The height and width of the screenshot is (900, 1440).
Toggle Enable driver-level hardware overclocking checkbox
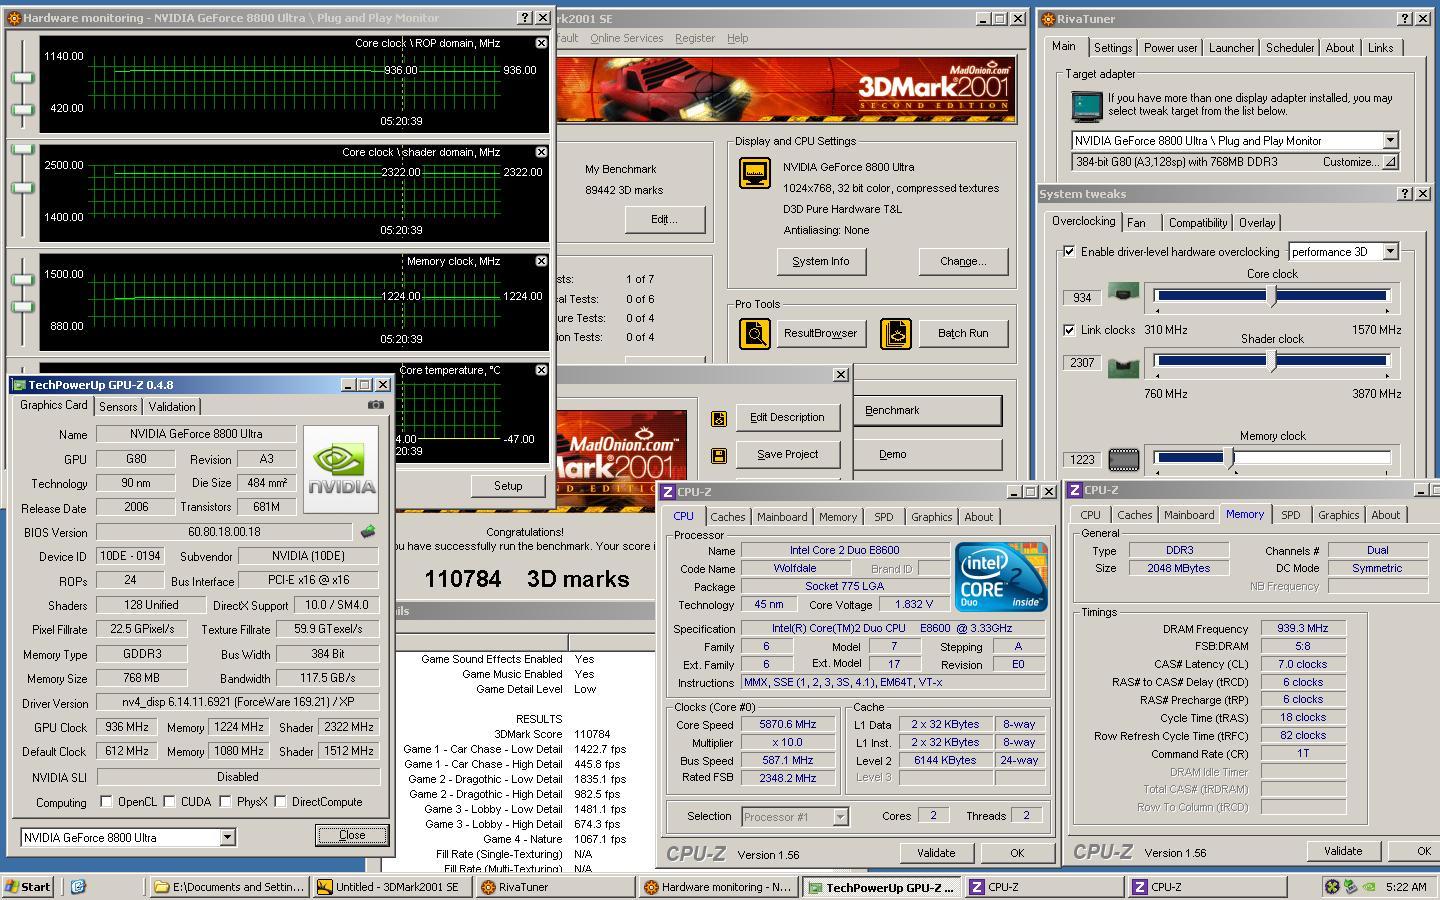click(1069, 251)
